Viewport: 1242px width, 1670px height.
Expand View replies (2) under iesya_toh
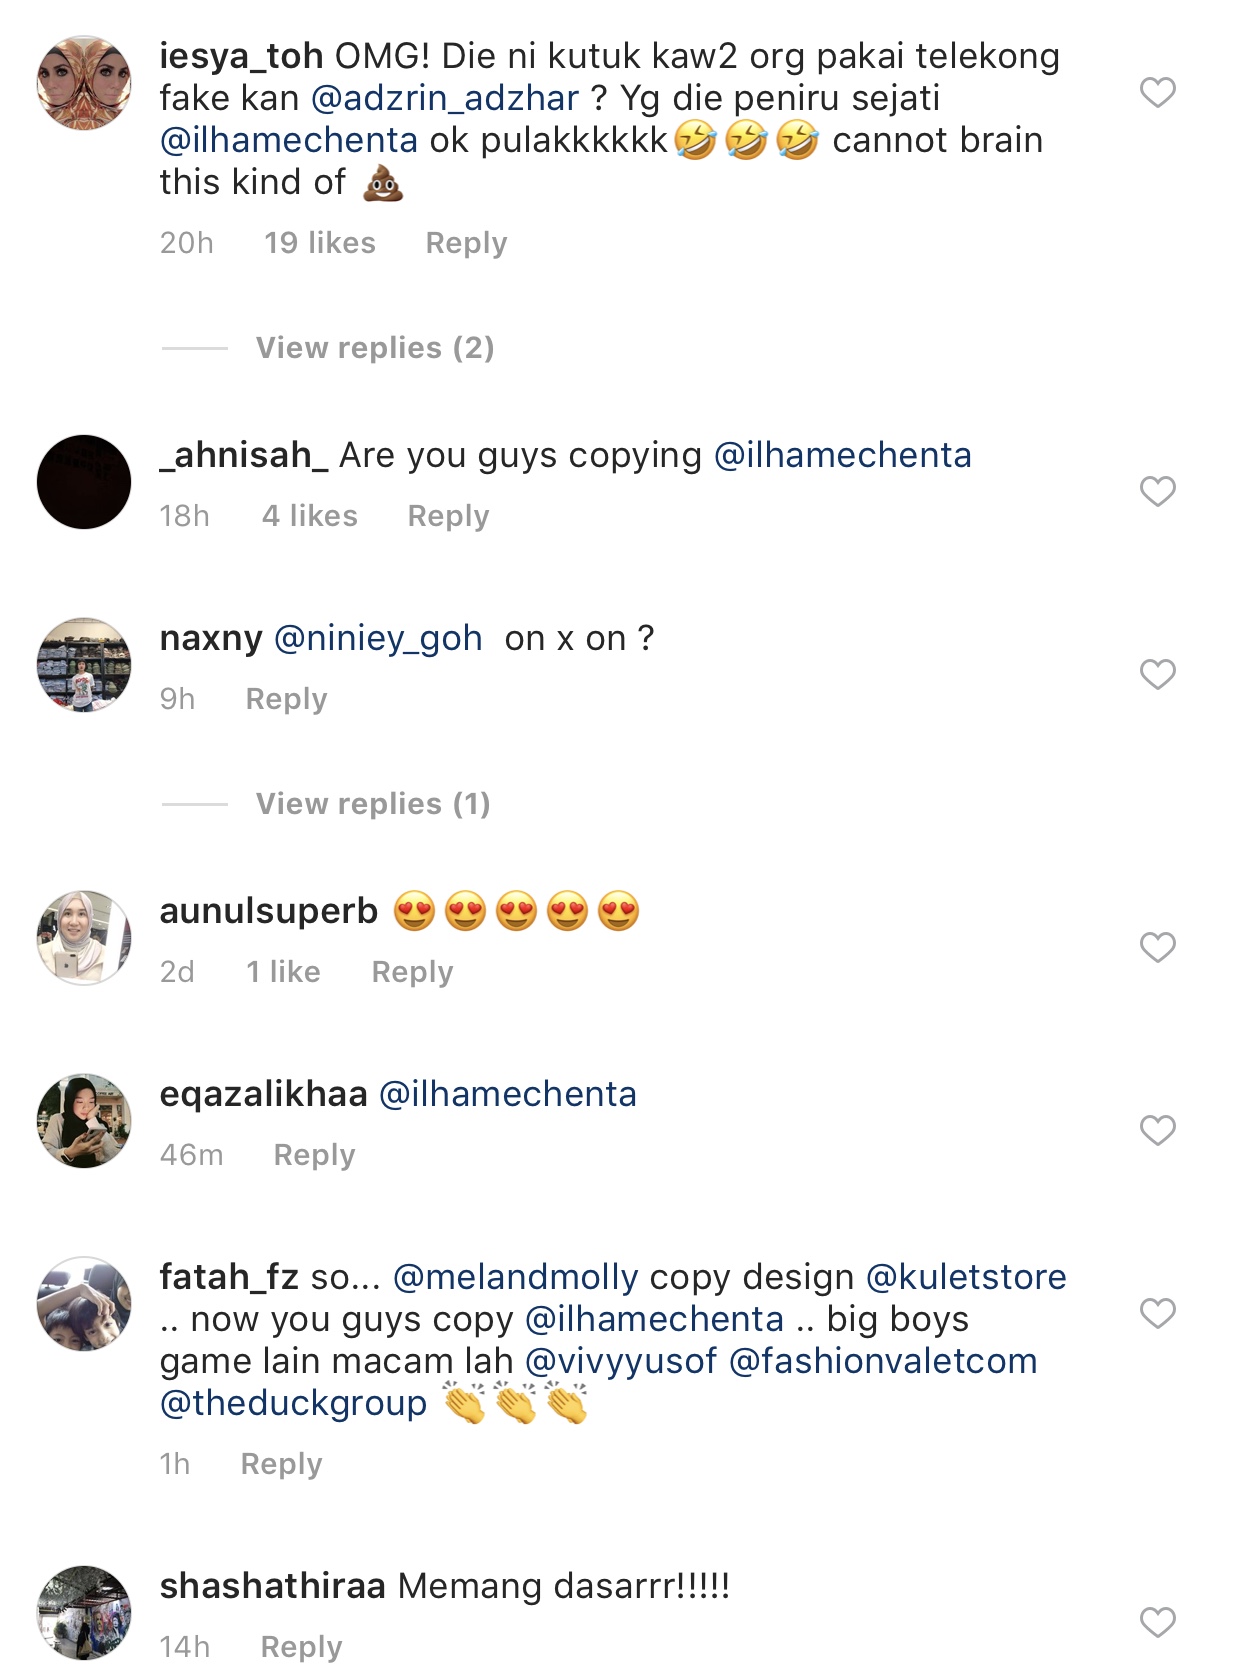point(375,348)
